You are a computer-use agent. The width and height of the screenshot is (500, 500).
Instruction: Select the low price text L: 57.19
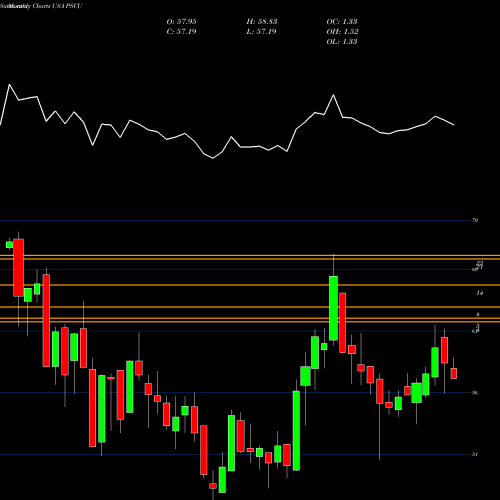click(x=262, y=32)
